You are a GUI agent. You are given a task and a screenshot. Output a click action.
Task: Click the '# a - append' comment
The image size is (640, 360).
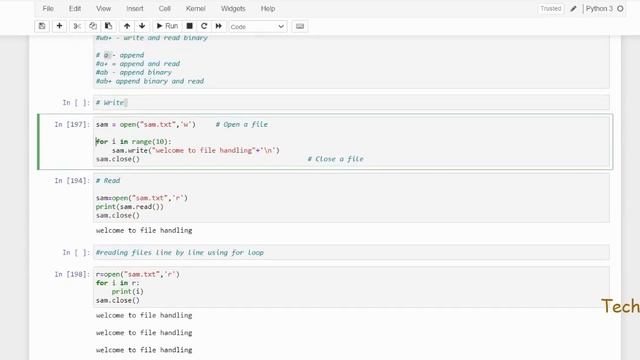120,55
